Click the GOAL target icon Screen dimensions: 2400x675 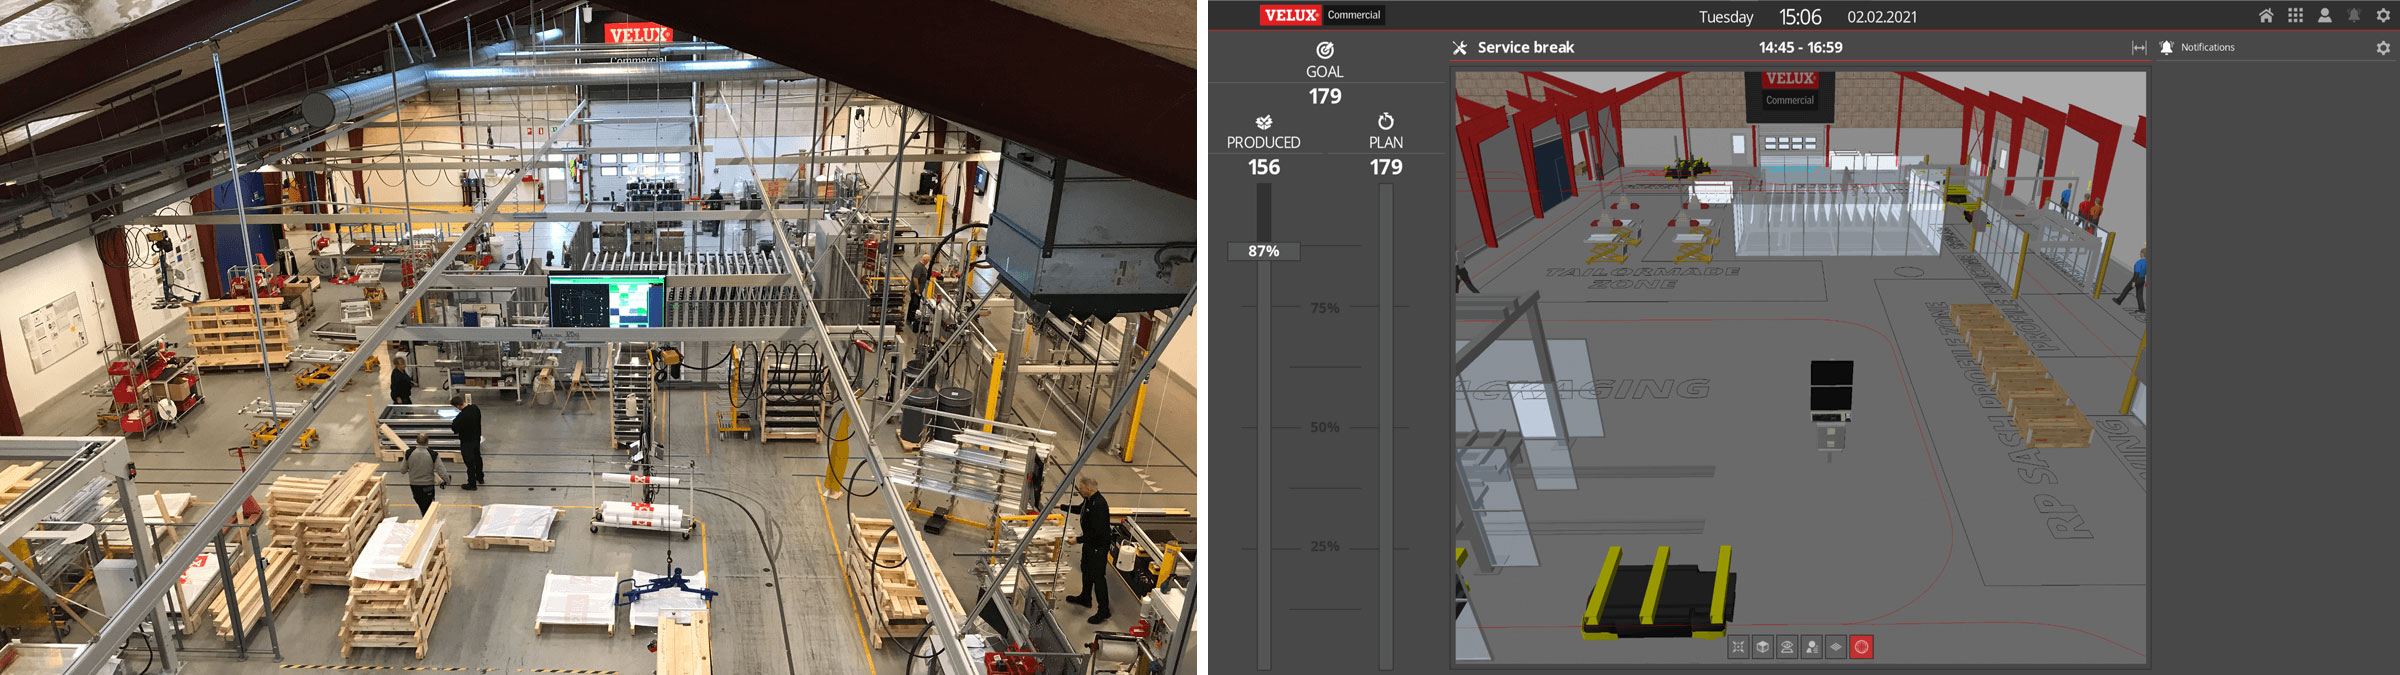pyautogui.click(x=1325, y=50)
